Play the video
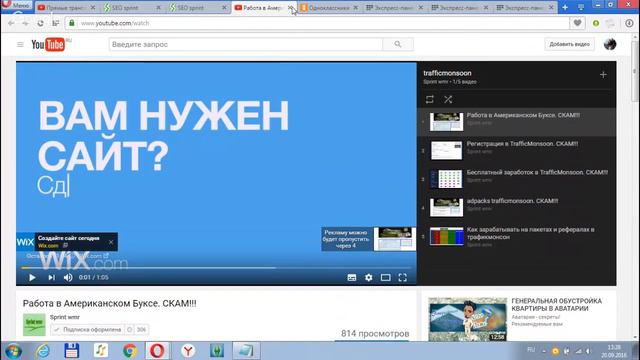 tap(32, 278)
